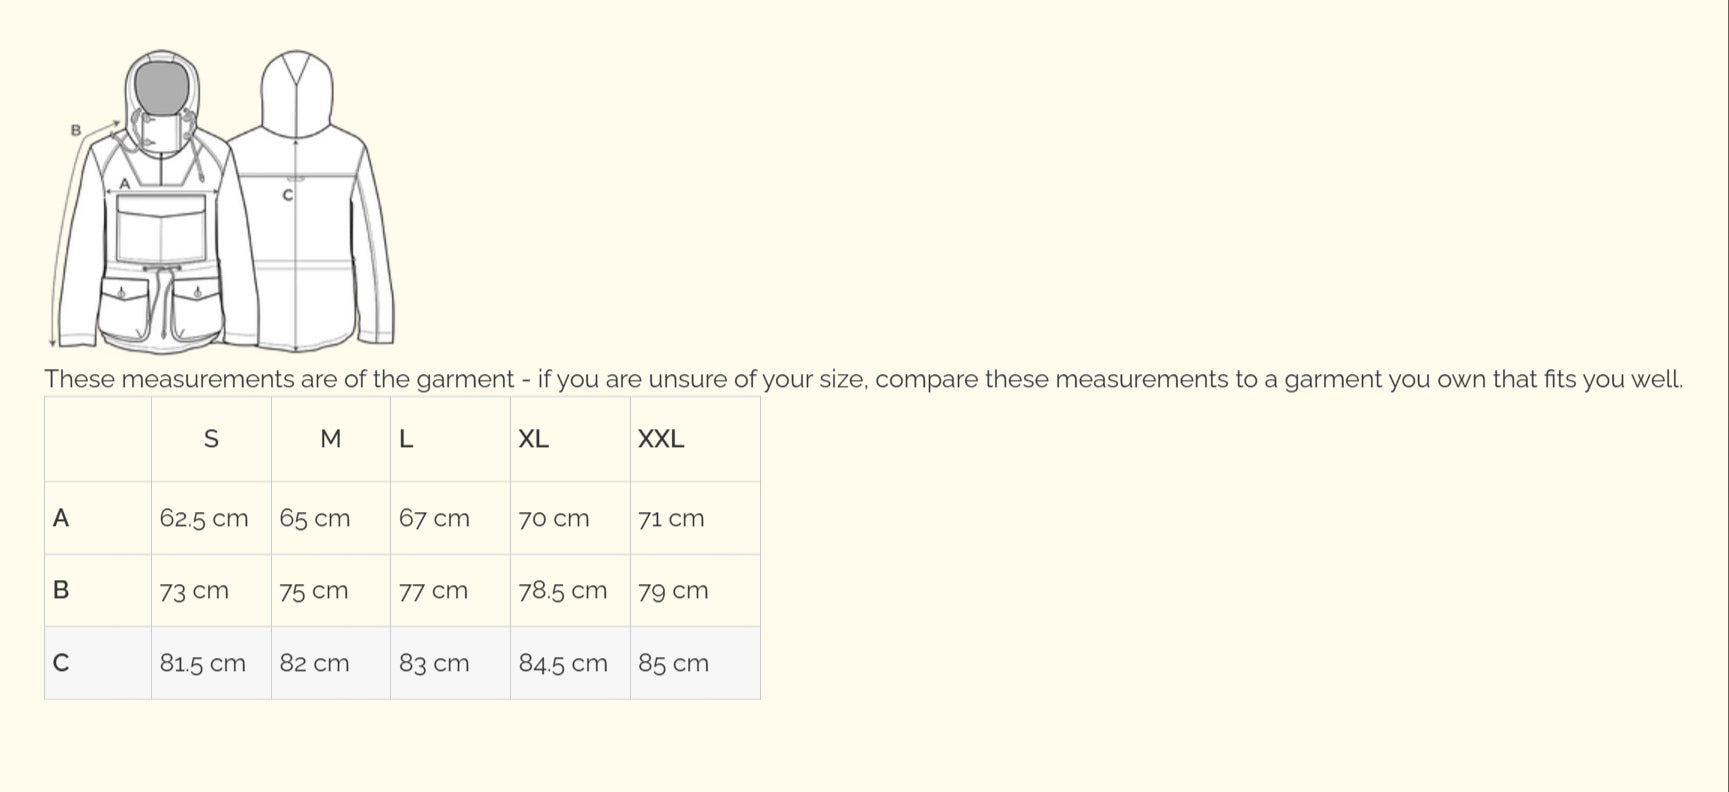Select the S size column header
This screenshot has width=1729, height=792.
pyautogui.click(x=211, y=439)
